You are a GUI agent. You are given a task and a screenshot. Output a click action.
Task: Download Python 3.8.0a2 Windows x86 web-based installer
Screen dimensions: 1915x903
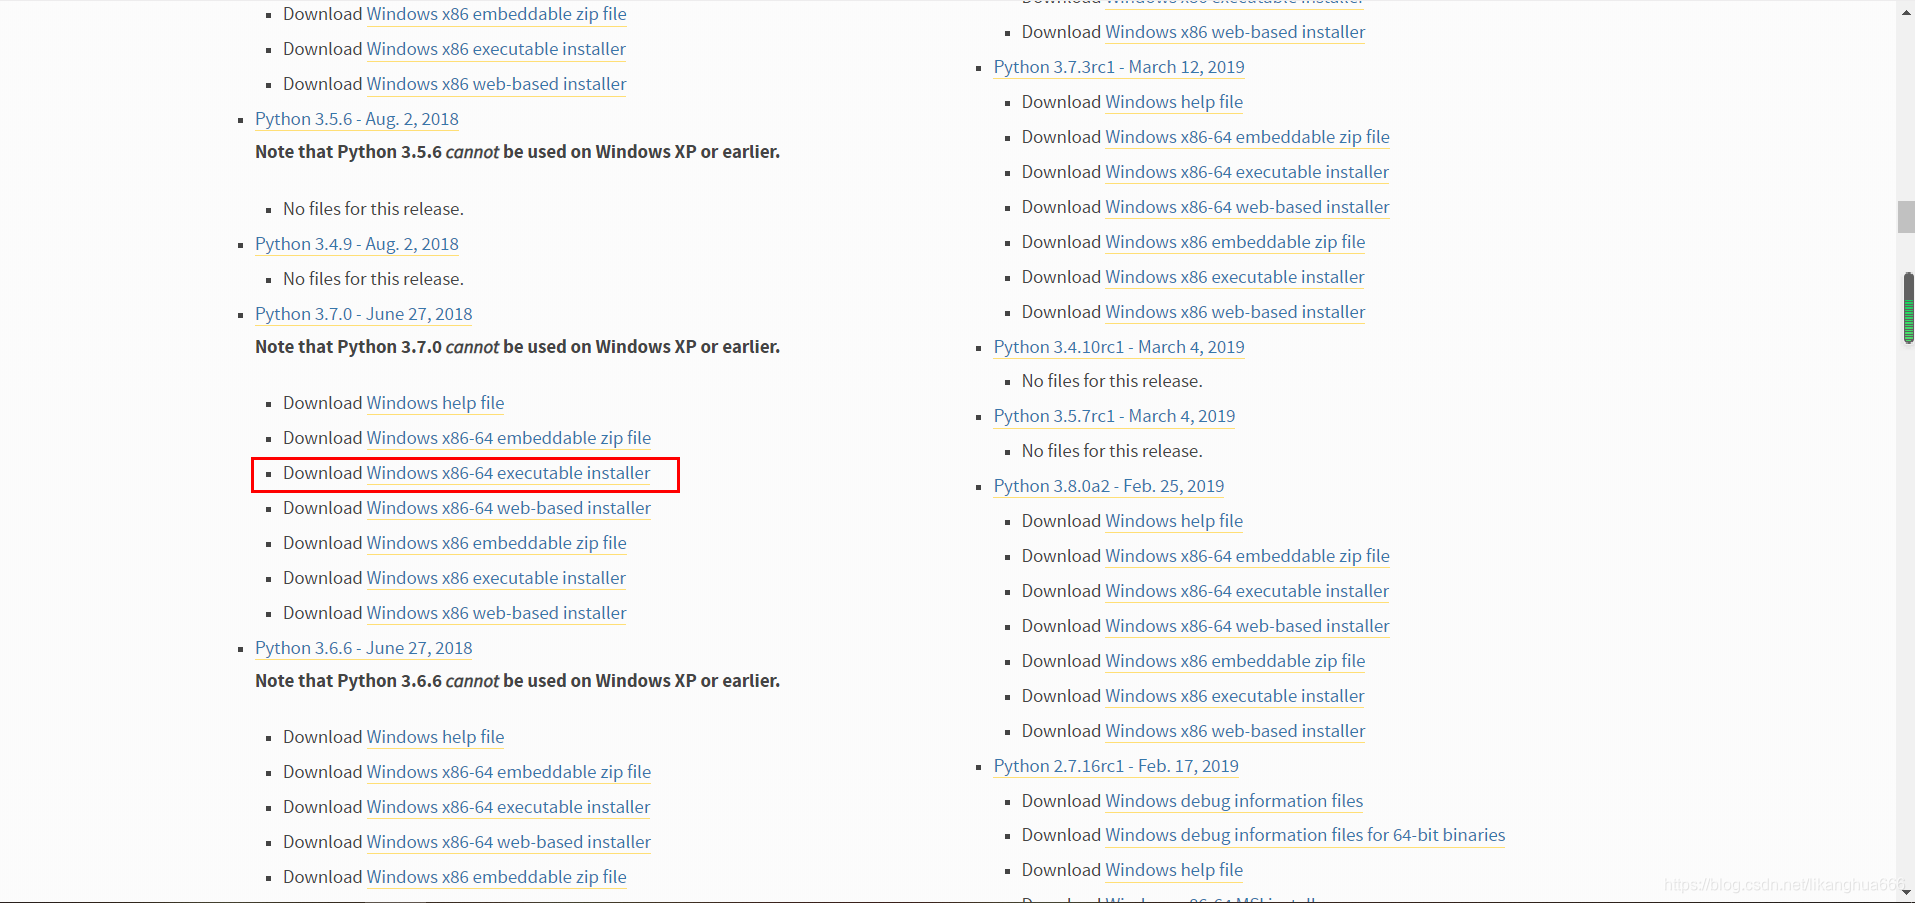tap(1235, 731)
